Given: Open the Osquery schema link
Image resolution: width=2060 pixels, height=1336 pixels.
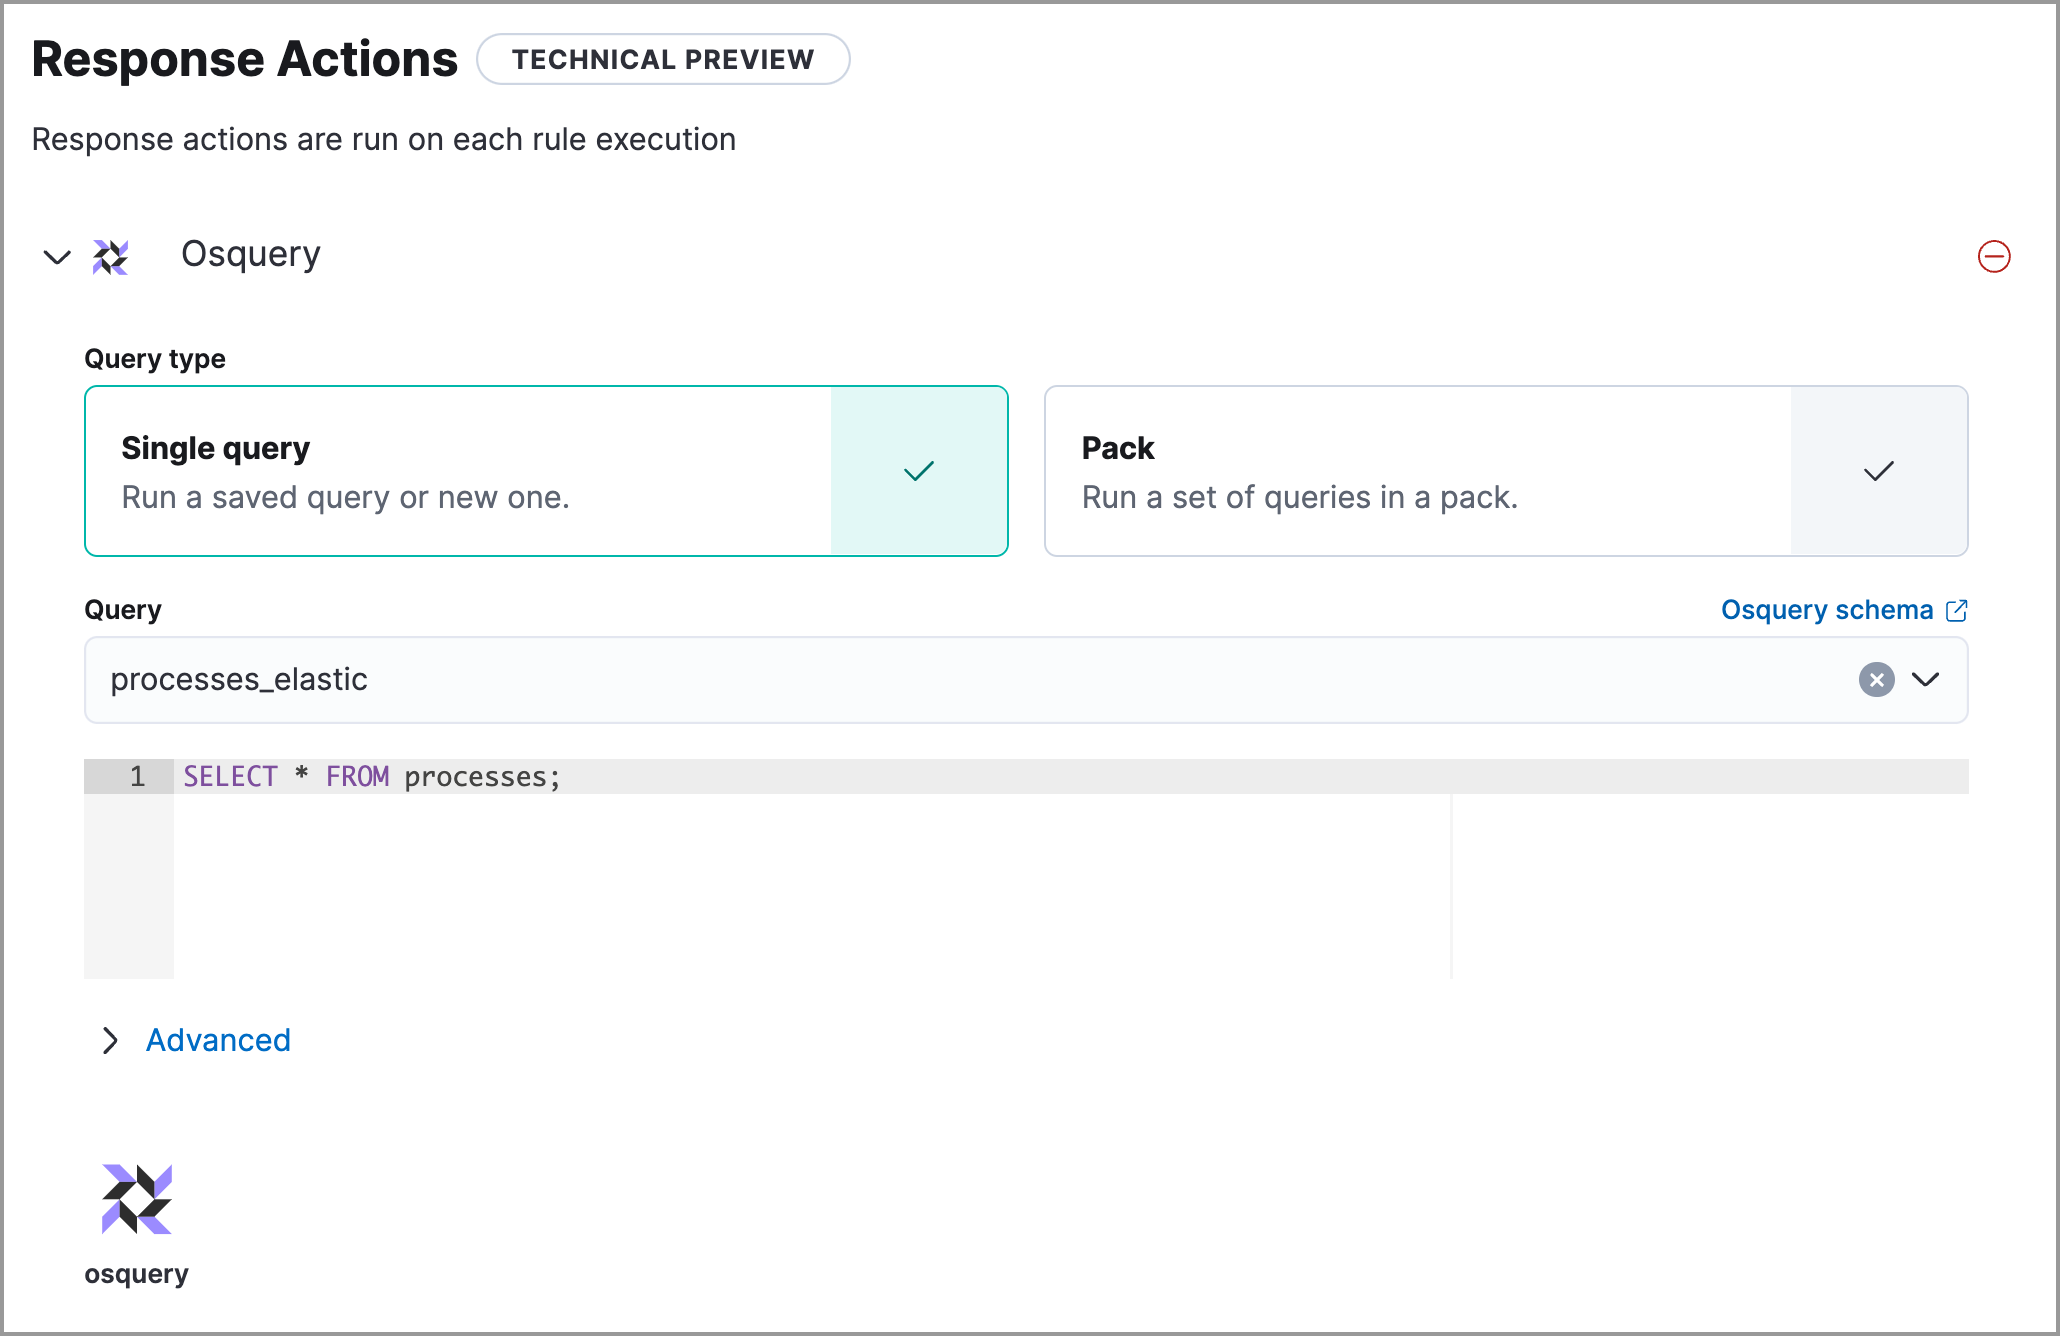Looking at the screenshot, I should [x=1826, y=610].
